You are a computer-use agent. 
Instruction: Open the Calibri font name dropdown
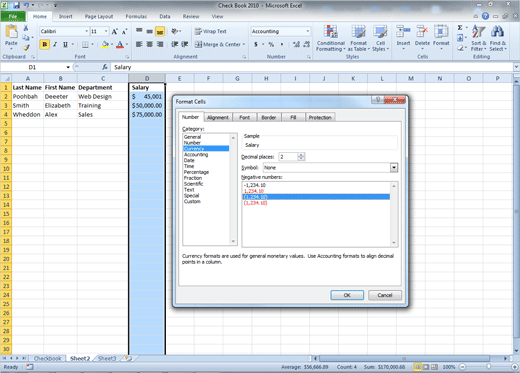click(87, 31)
